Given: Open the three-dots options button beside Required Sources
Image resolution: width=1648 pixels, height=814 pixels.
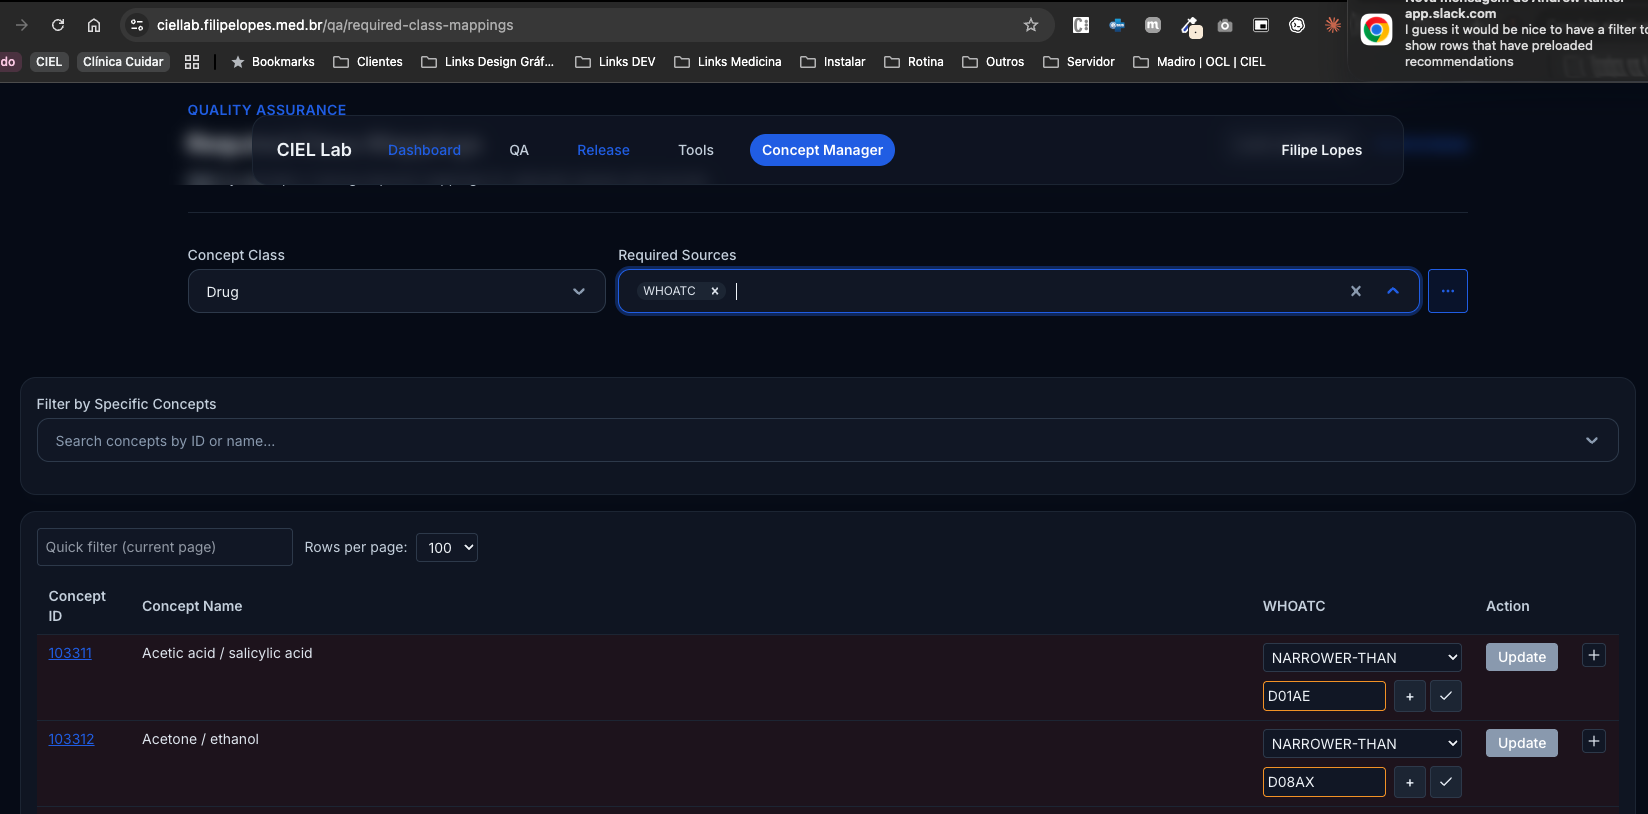Looking at the screenshot, I should (x=1448, y=291).
